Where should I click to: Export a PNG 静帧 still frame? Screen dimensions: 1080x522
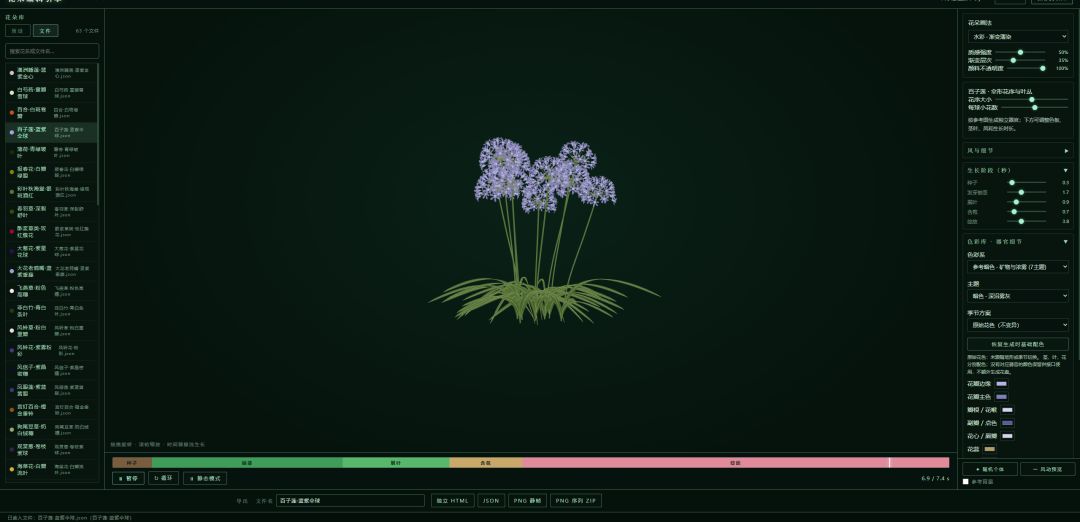tap(528, 501)
